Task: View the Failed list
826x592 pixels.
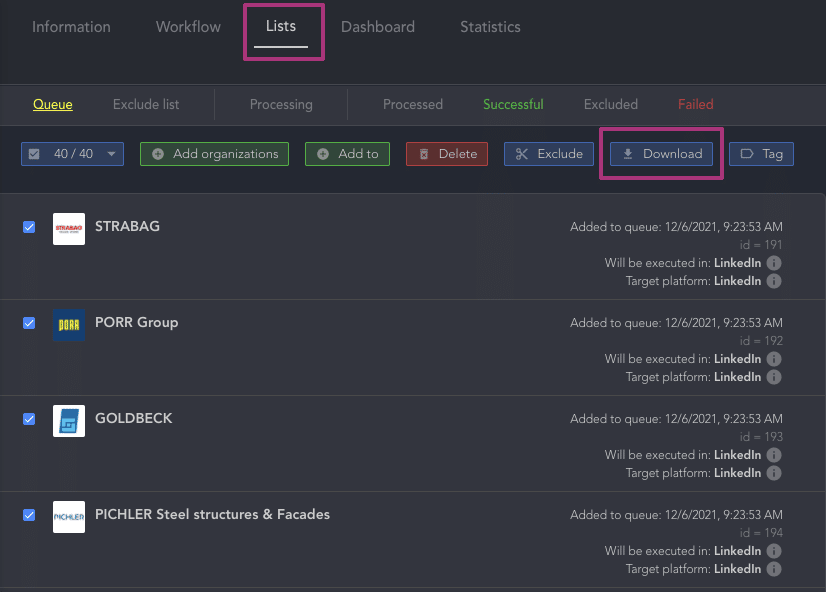Action: (695, 104)
